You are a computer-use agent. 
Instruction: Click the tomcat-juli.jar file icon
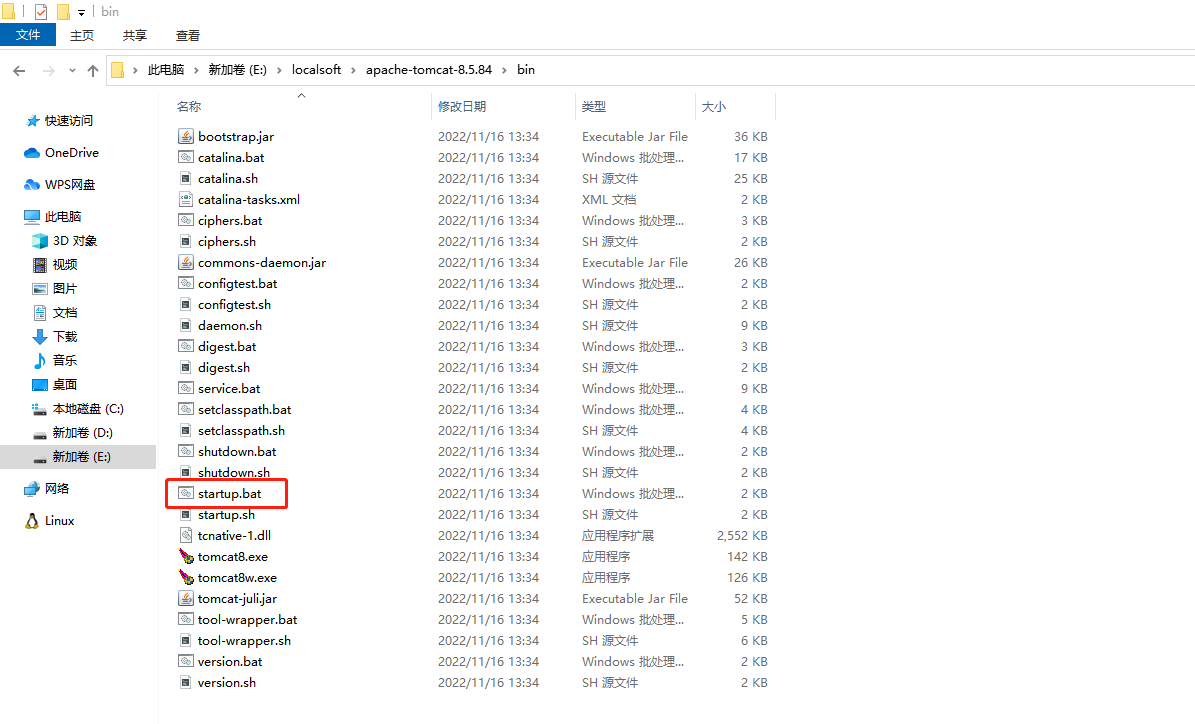[185, 598]
